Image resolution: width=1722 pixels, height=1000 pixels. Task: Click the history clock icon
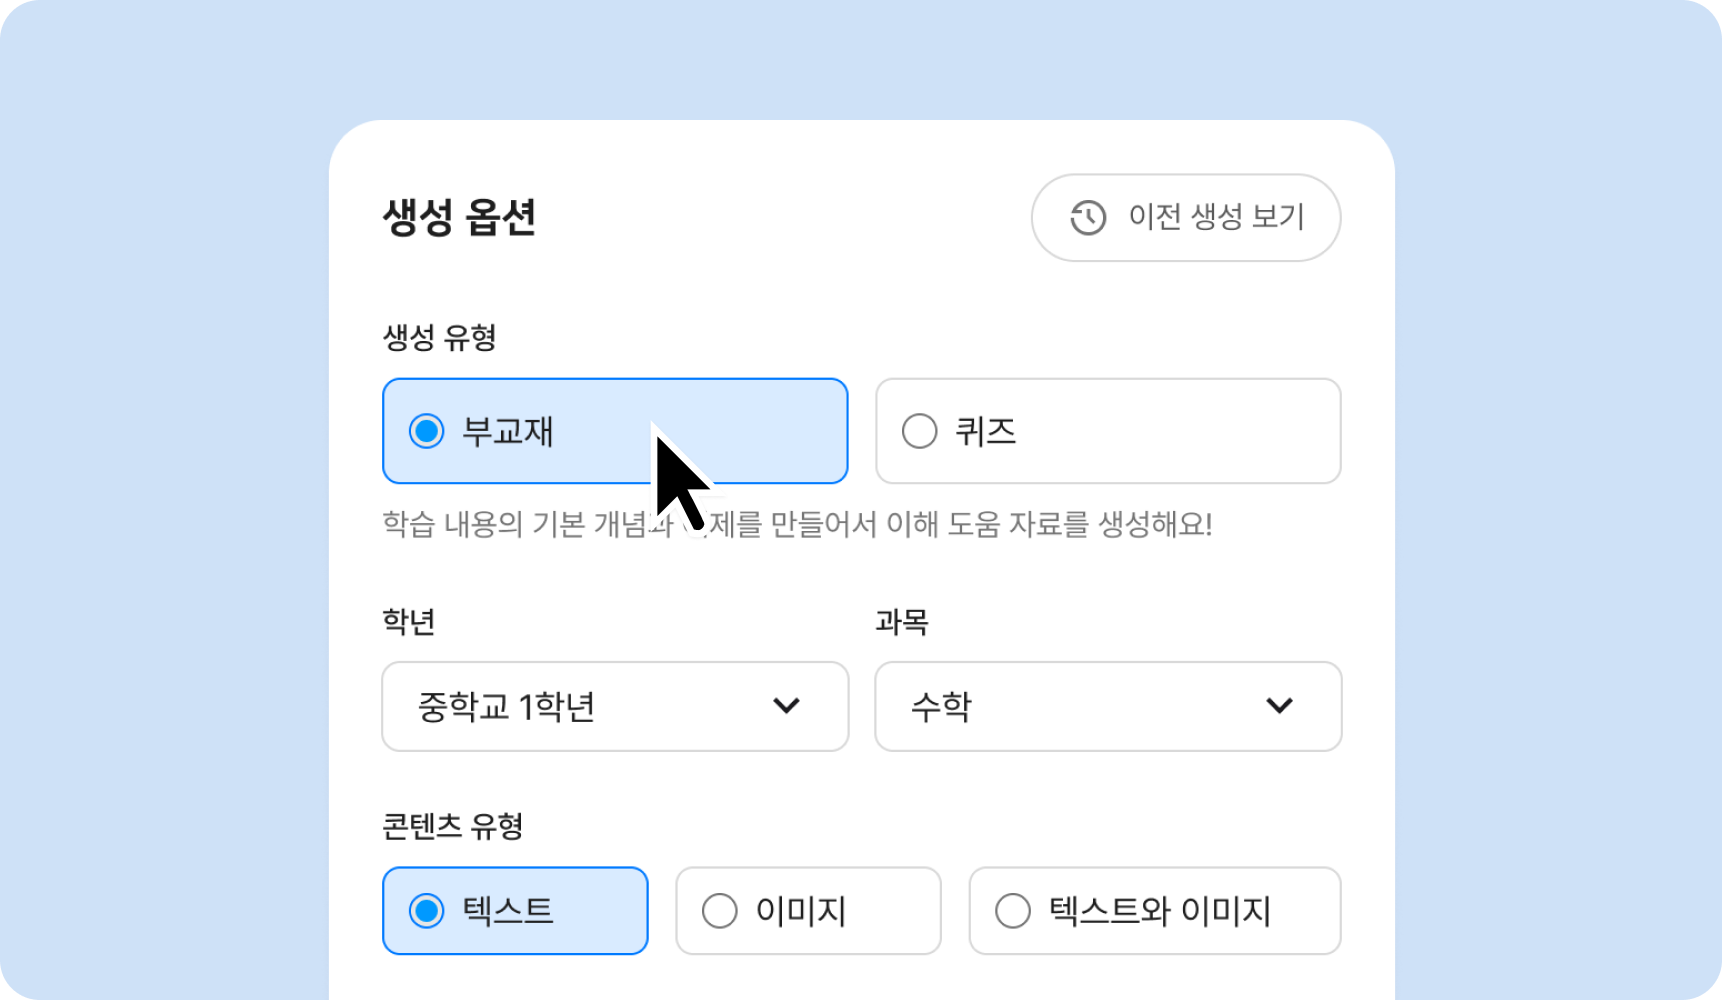coord(1086,218)
